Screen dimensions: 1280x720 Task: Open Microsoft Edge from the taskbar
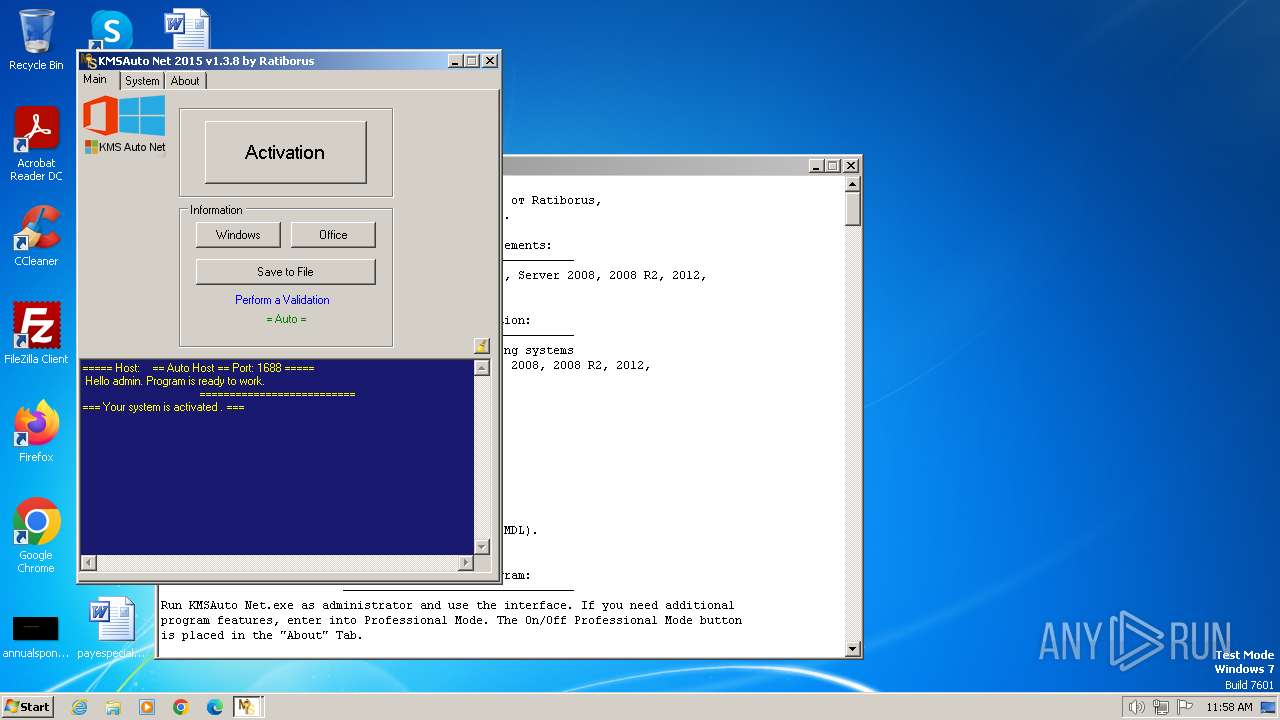[215, 707]
